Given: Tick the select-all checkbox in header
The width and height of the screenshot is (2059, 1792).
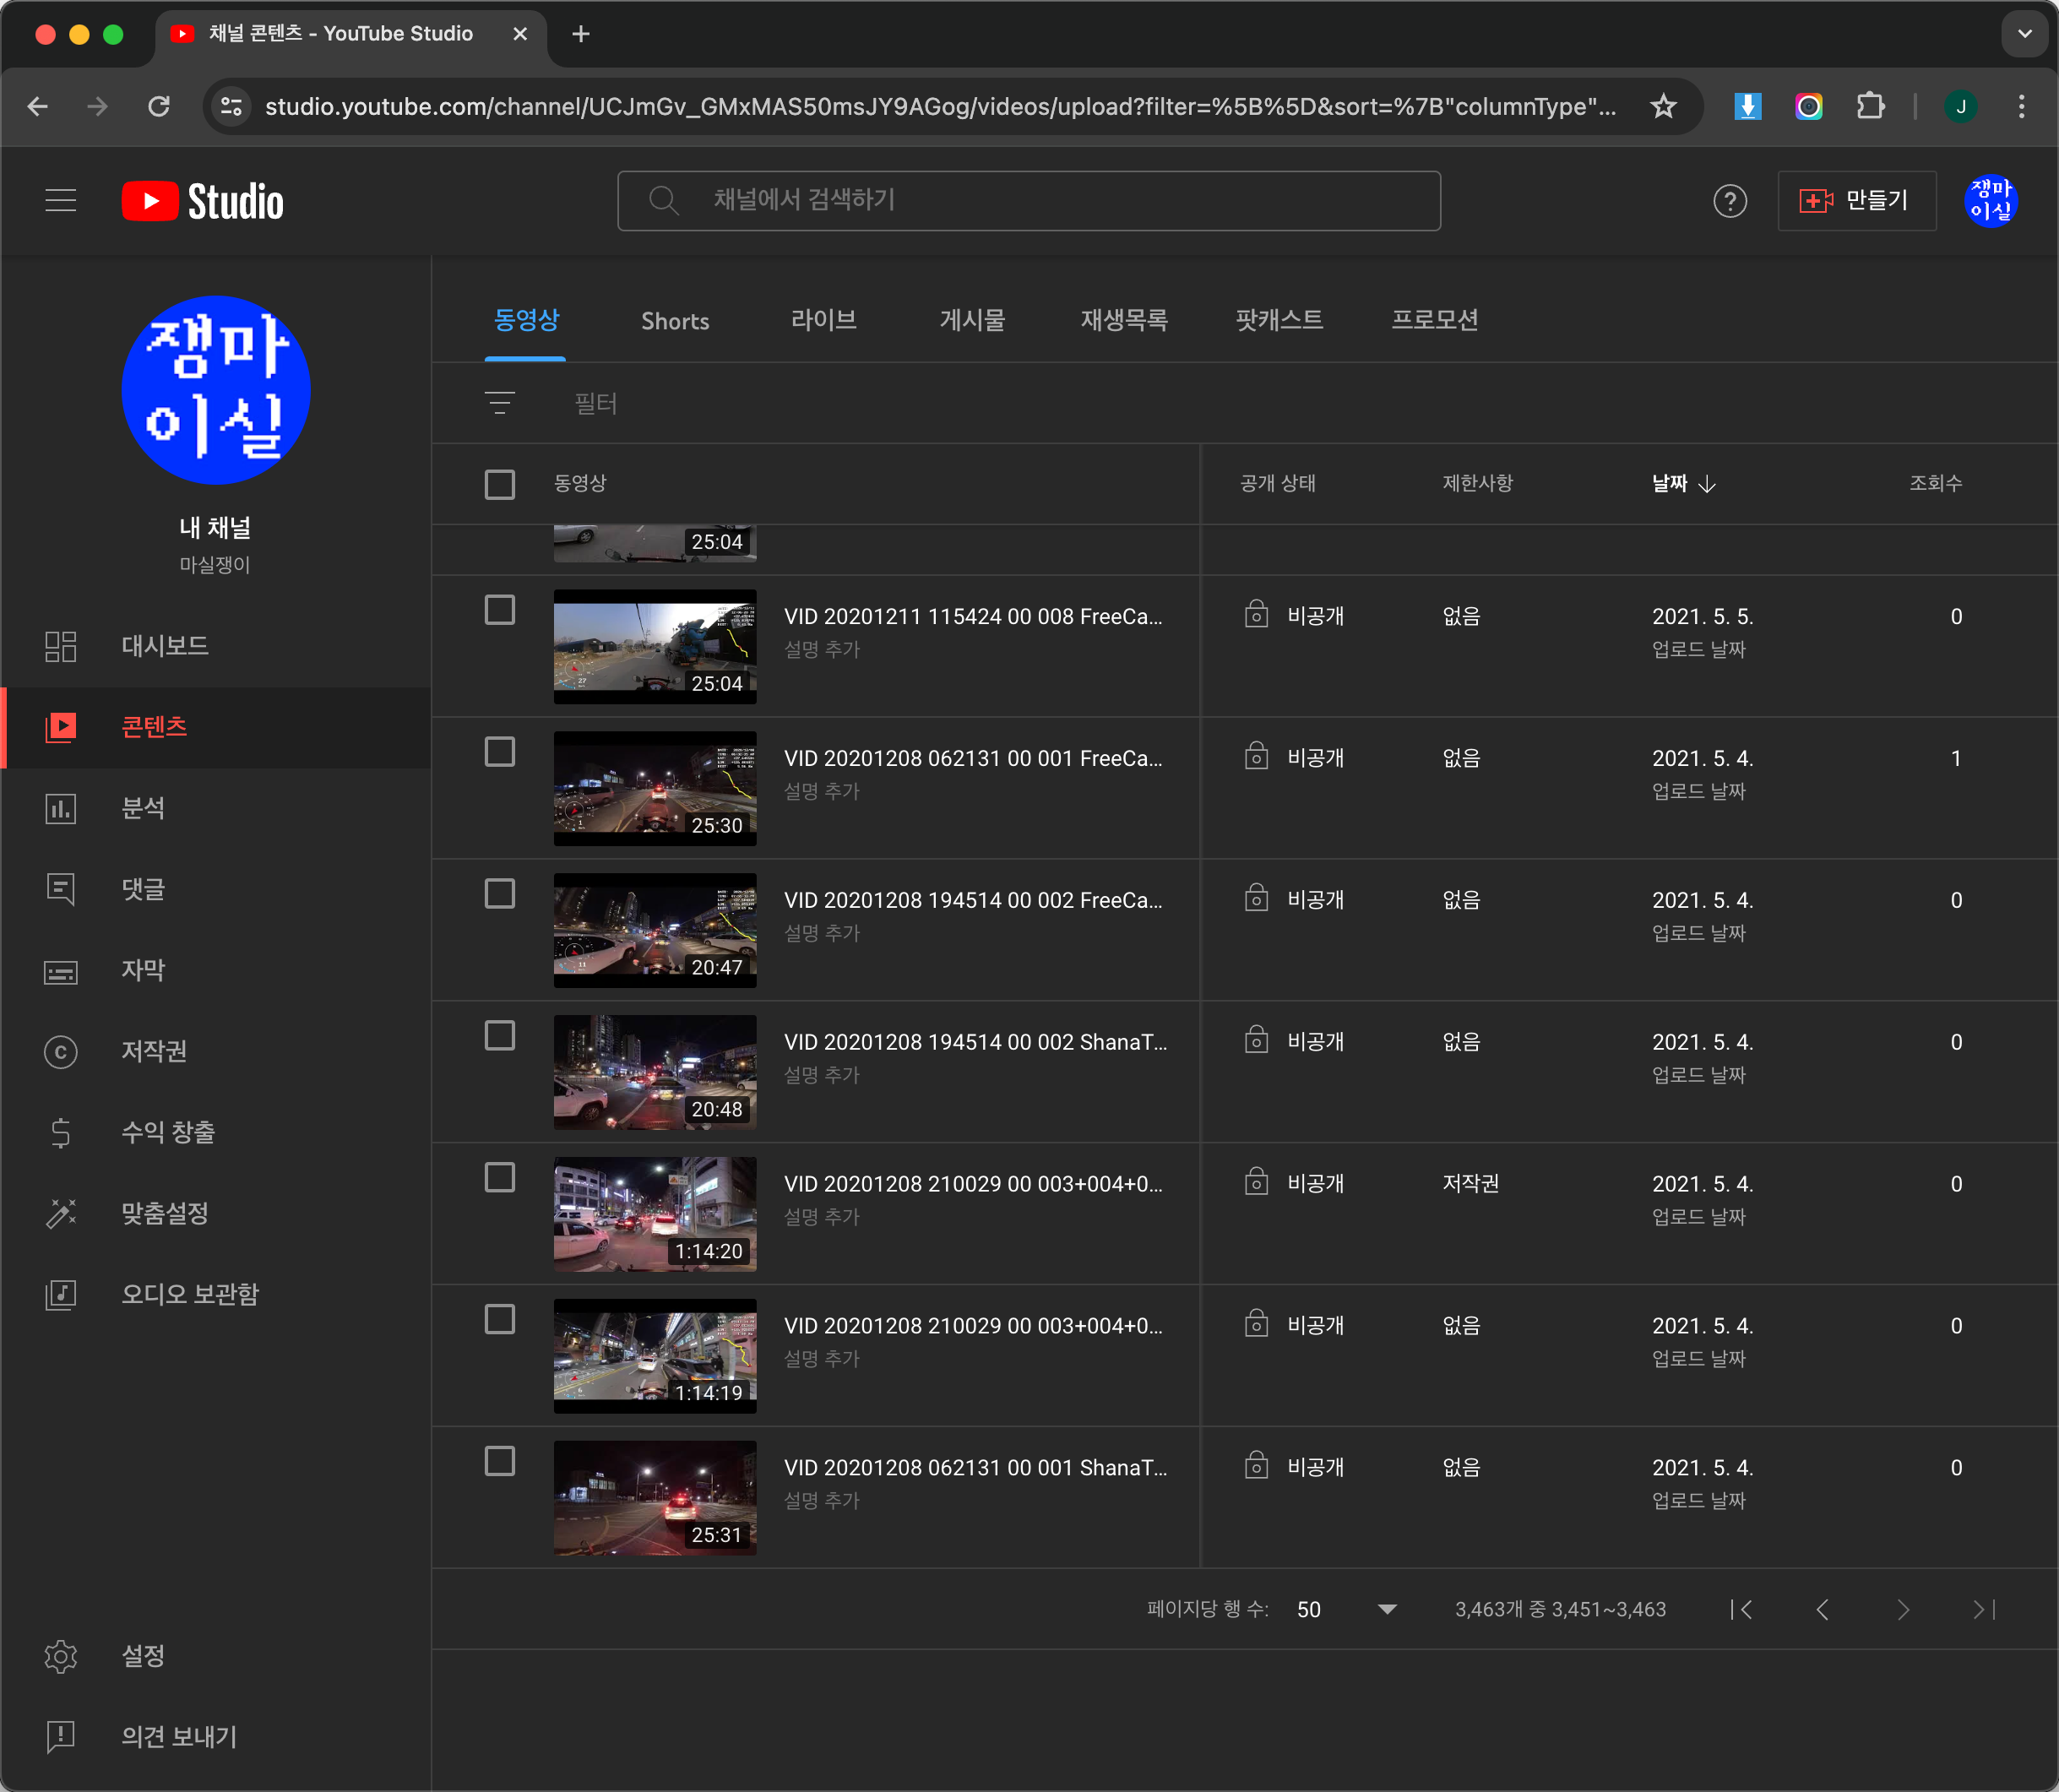Looking at the screenshot, I should tap(500, 484).
